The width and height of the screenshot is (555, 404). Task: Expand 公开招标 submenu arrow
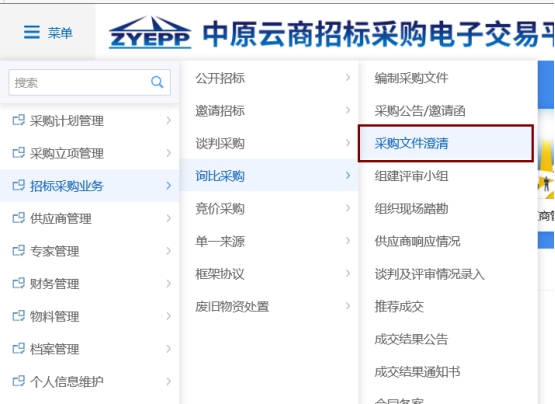tap(348, 78)
